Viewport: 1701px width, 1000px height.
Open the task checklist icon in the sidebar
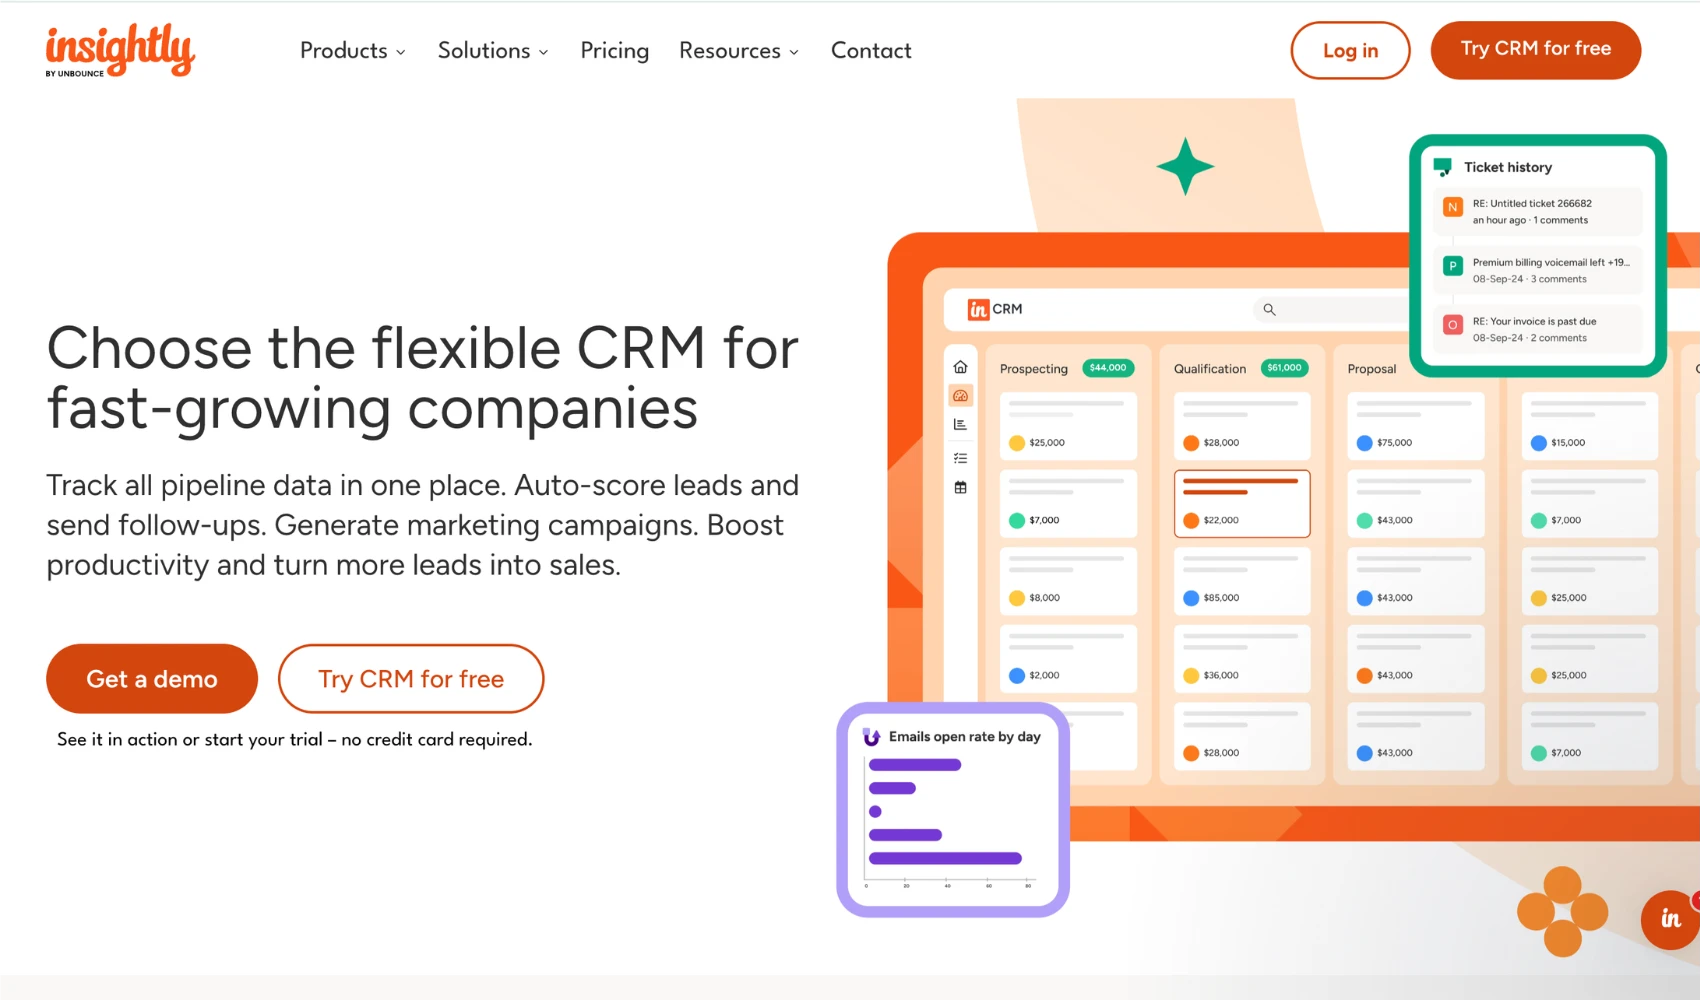(960, 458)
